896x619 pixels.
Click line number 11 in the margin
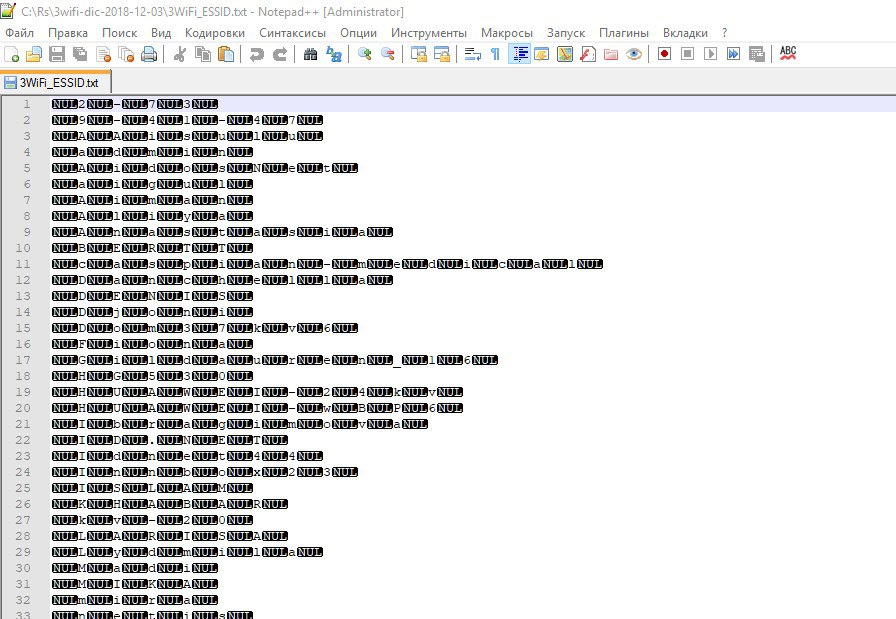[x=23, y=264]
